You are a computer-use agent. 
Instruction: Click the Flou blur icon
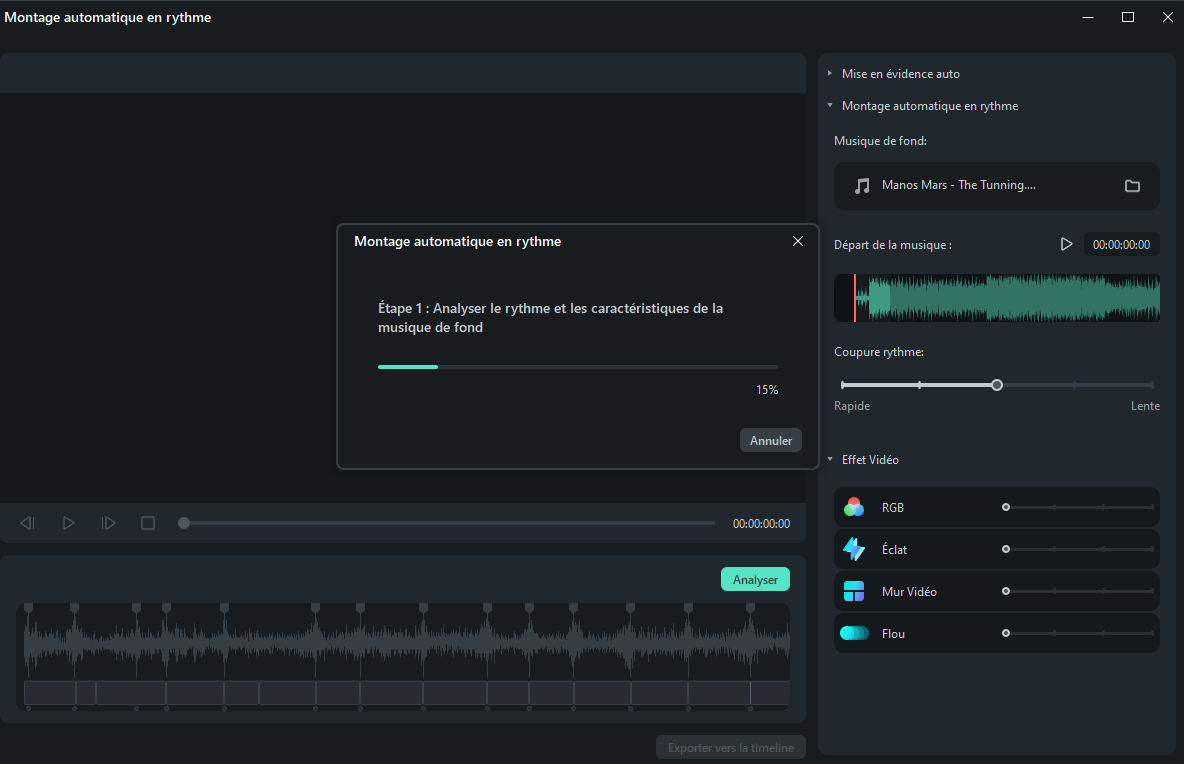pyautogui.click(x=854, y=633)
